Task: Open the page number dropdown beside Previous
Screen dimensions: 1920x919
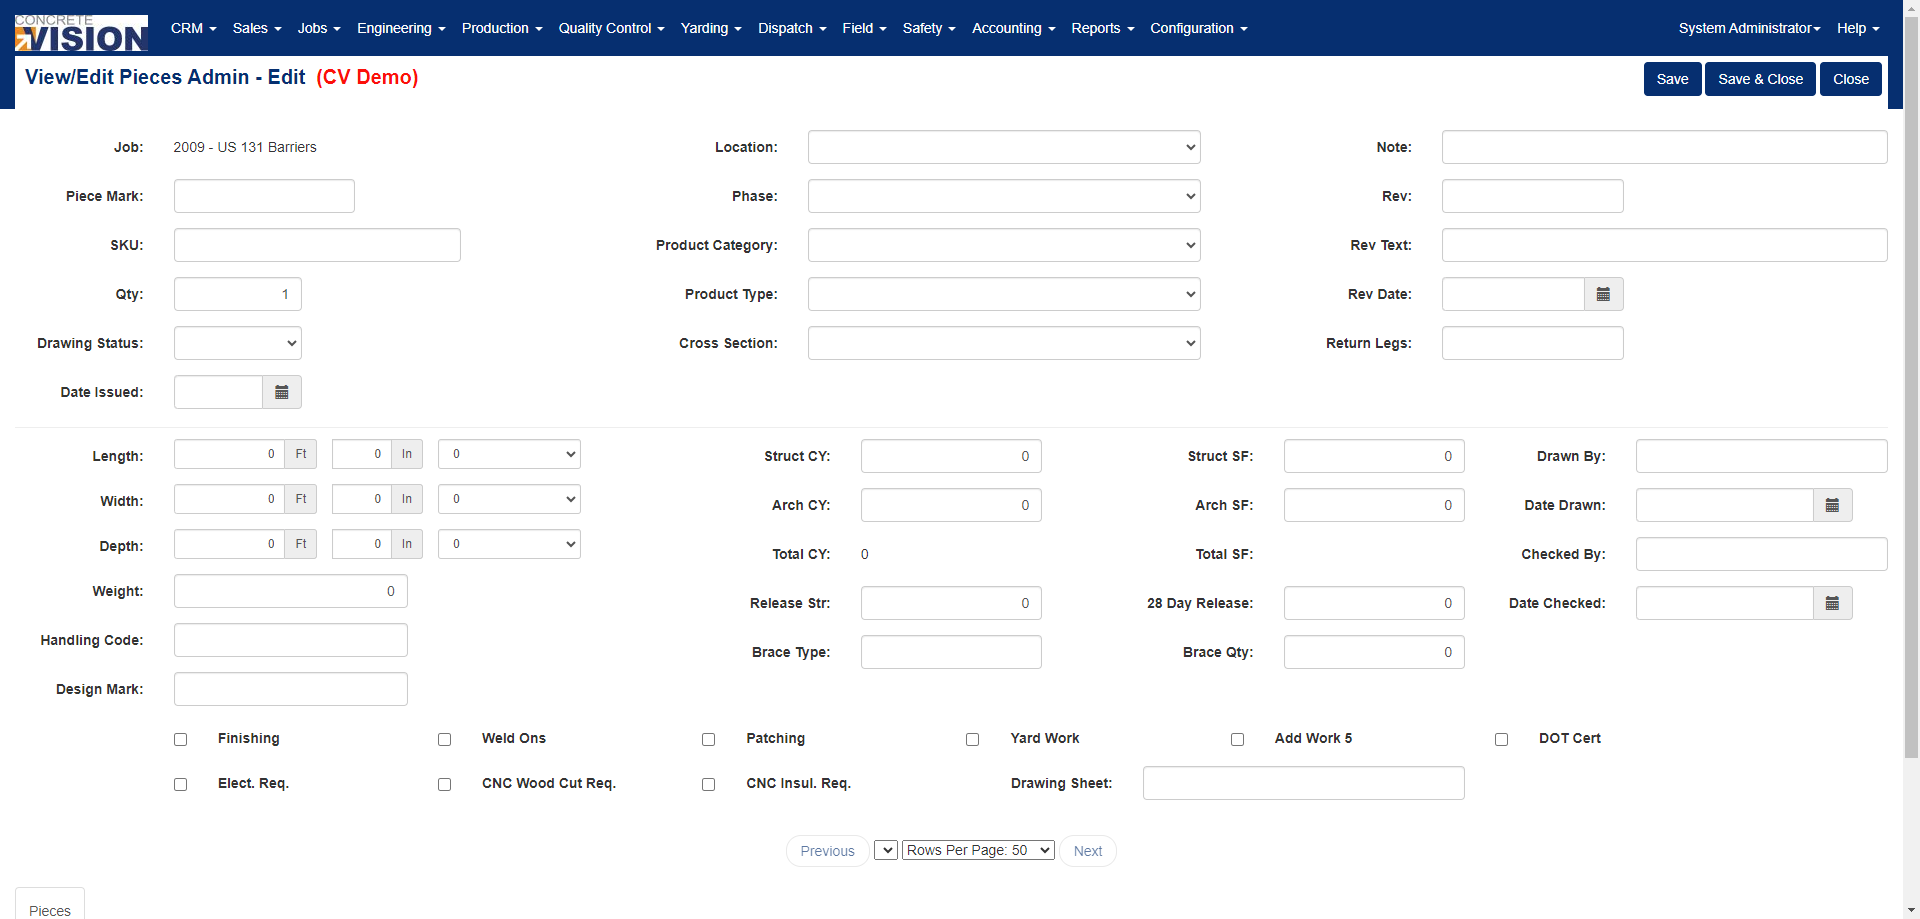Action: [x=886, y=850]
